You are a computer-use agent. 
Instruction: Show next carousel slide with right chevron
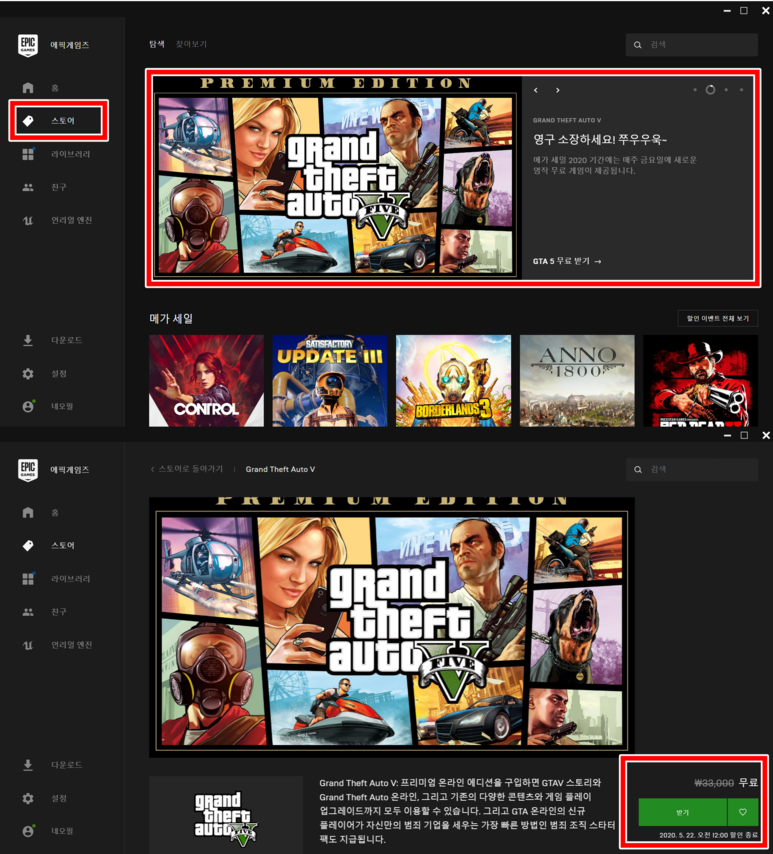point(557,90)
